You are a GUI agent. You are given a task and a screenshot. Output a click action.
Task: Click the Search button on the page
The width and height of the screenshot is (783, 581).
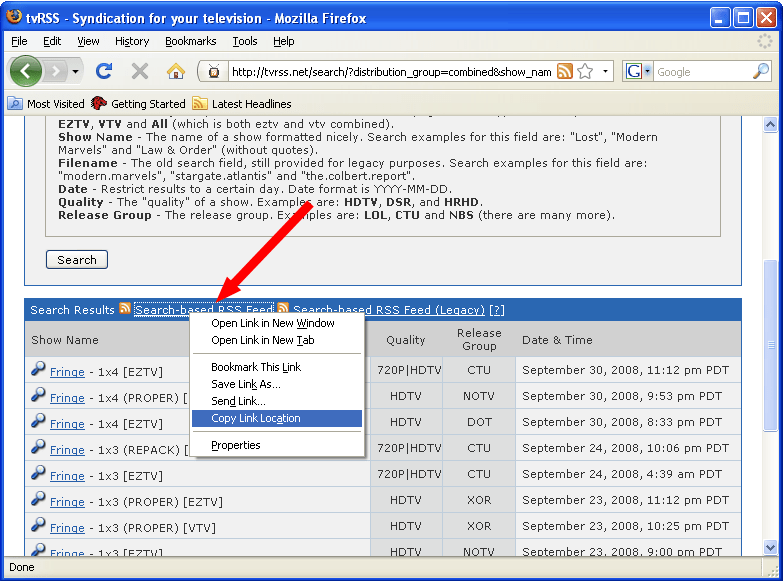pos(77,260)
